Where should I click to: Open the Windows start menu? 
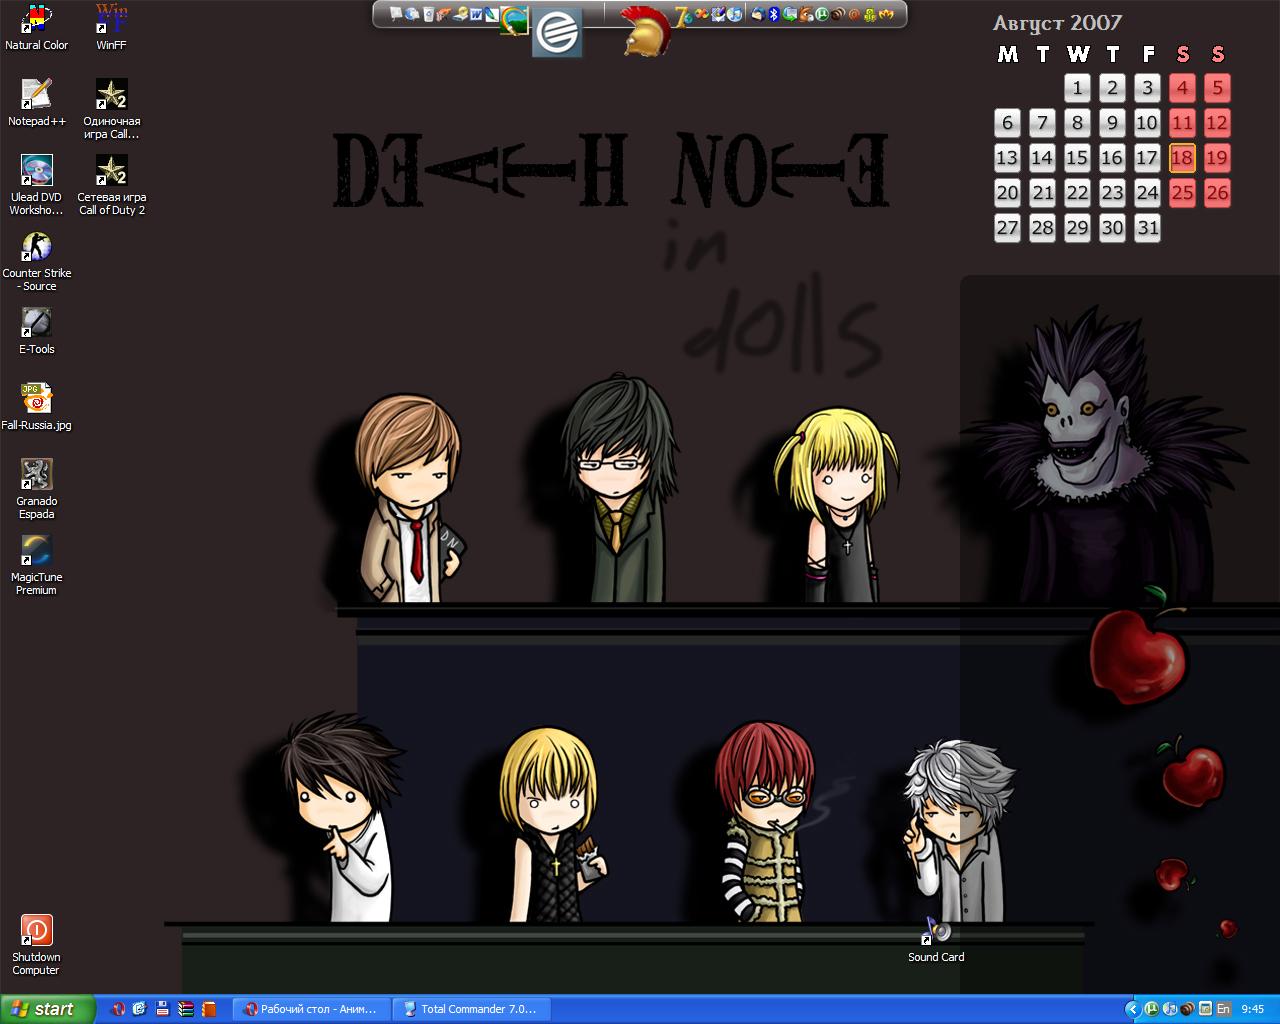coord(48,1009)
